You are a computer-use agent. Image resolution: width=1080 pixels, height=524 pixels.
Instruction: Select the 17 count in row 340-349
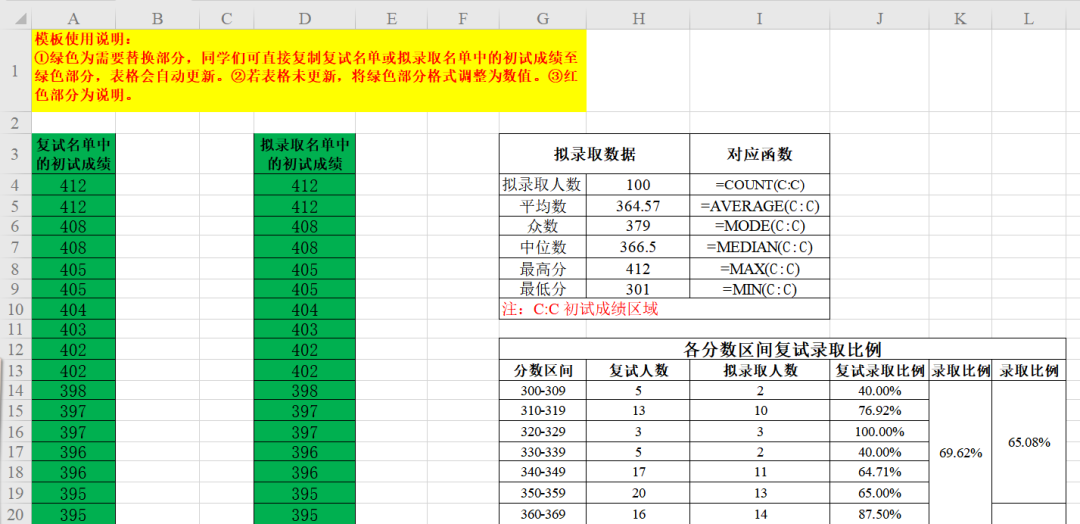[638, 473]
